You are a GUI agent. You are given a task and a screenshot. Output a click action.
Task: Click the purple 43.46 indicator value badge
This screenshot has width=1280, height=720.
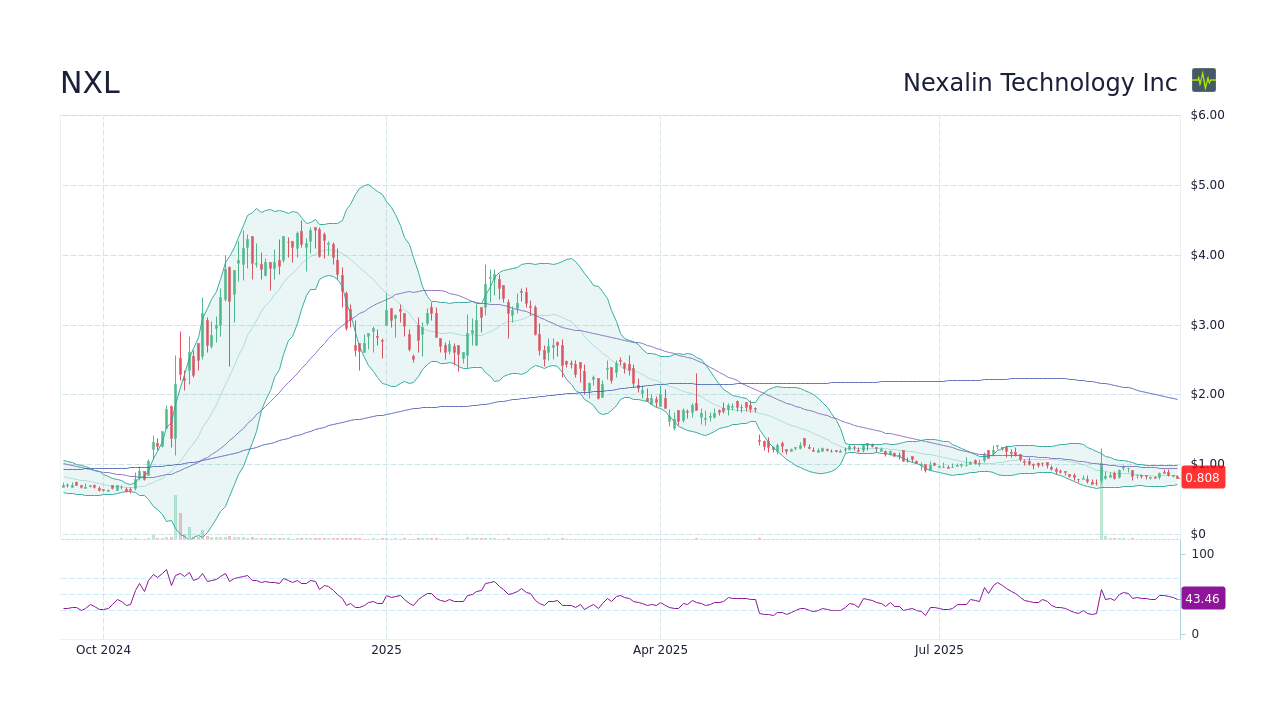coord(1203,598)
